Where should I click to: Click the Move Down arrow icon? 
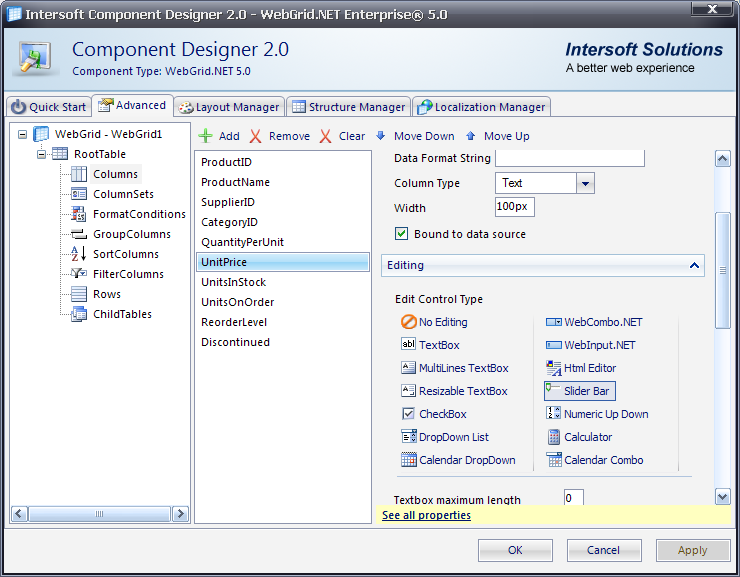380,136
